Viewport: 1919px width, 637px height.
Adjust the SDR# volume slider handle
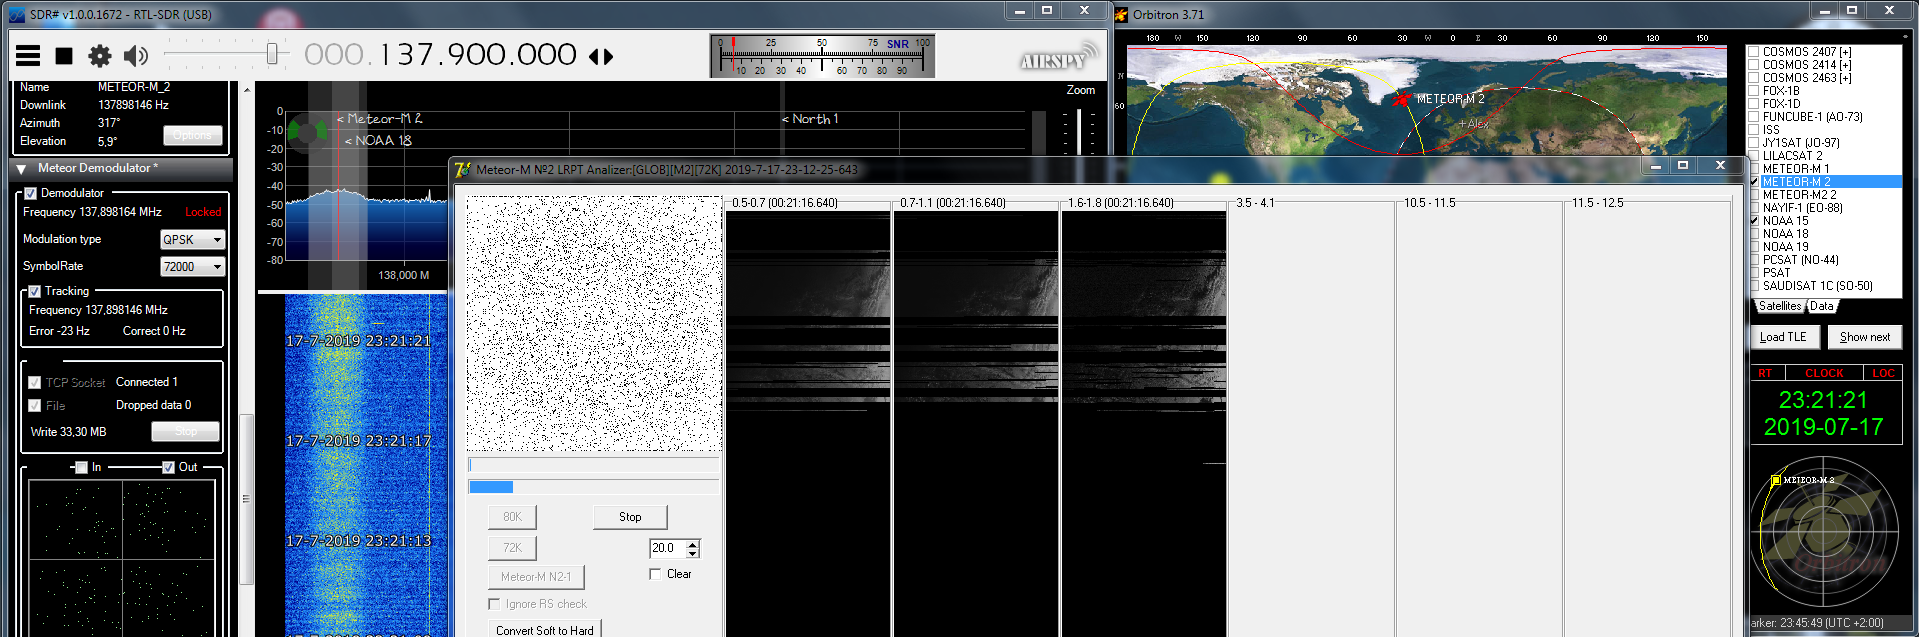pos(272,53)
